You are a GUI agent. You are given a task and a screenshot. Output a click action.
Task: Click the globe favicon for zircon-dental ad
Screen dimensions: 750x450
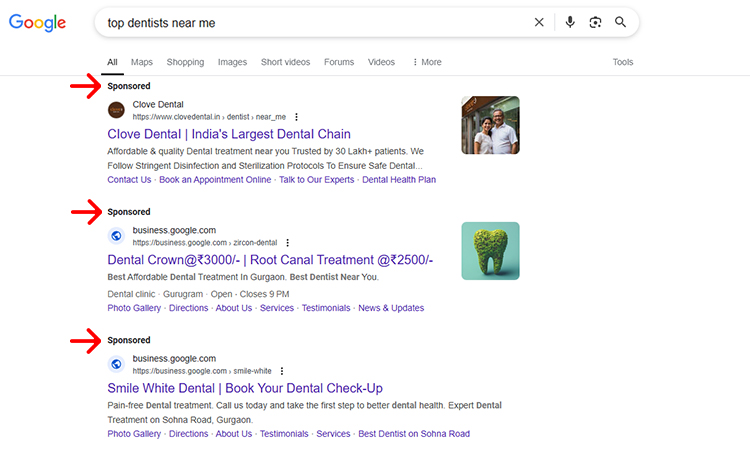[x=116, y=236]
